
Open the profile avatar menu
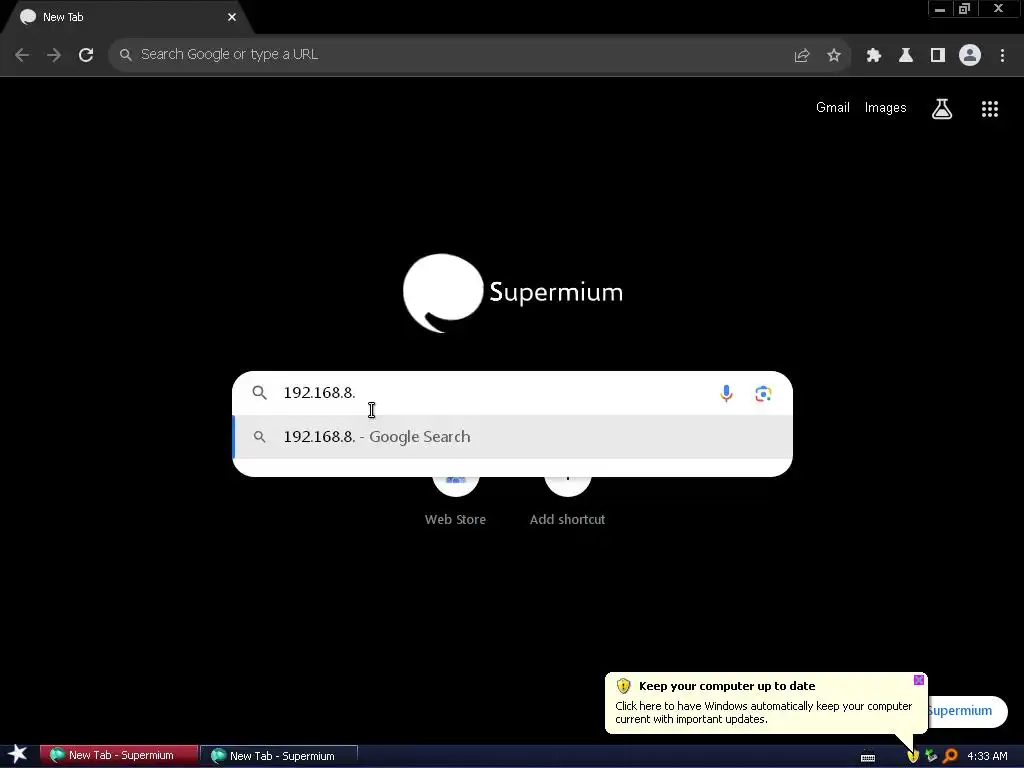click(x=970, y=55)
